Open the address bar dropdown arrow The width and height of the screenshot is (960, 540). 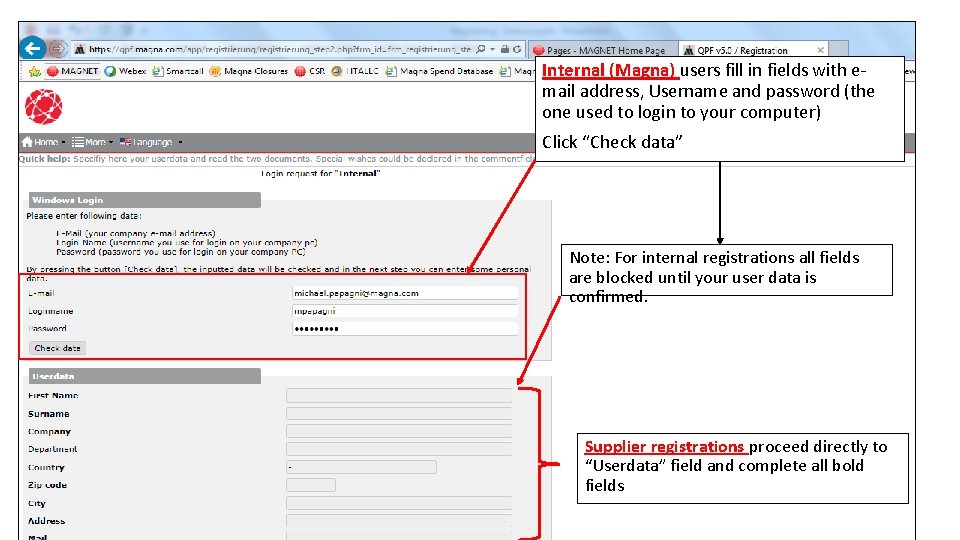492,49
